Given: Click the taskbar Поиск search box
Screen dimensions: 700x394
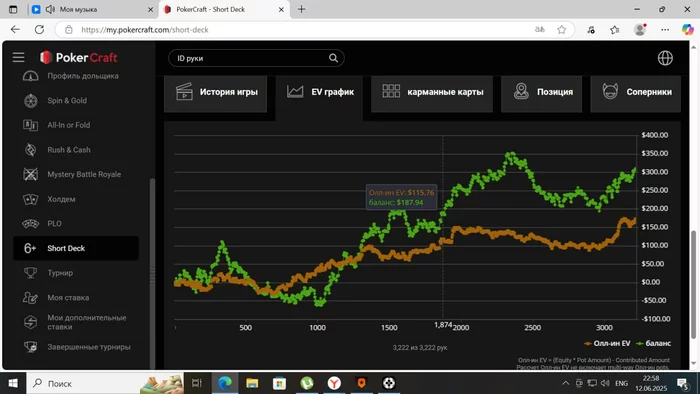Looking at the screenshot, I should 105,383.
